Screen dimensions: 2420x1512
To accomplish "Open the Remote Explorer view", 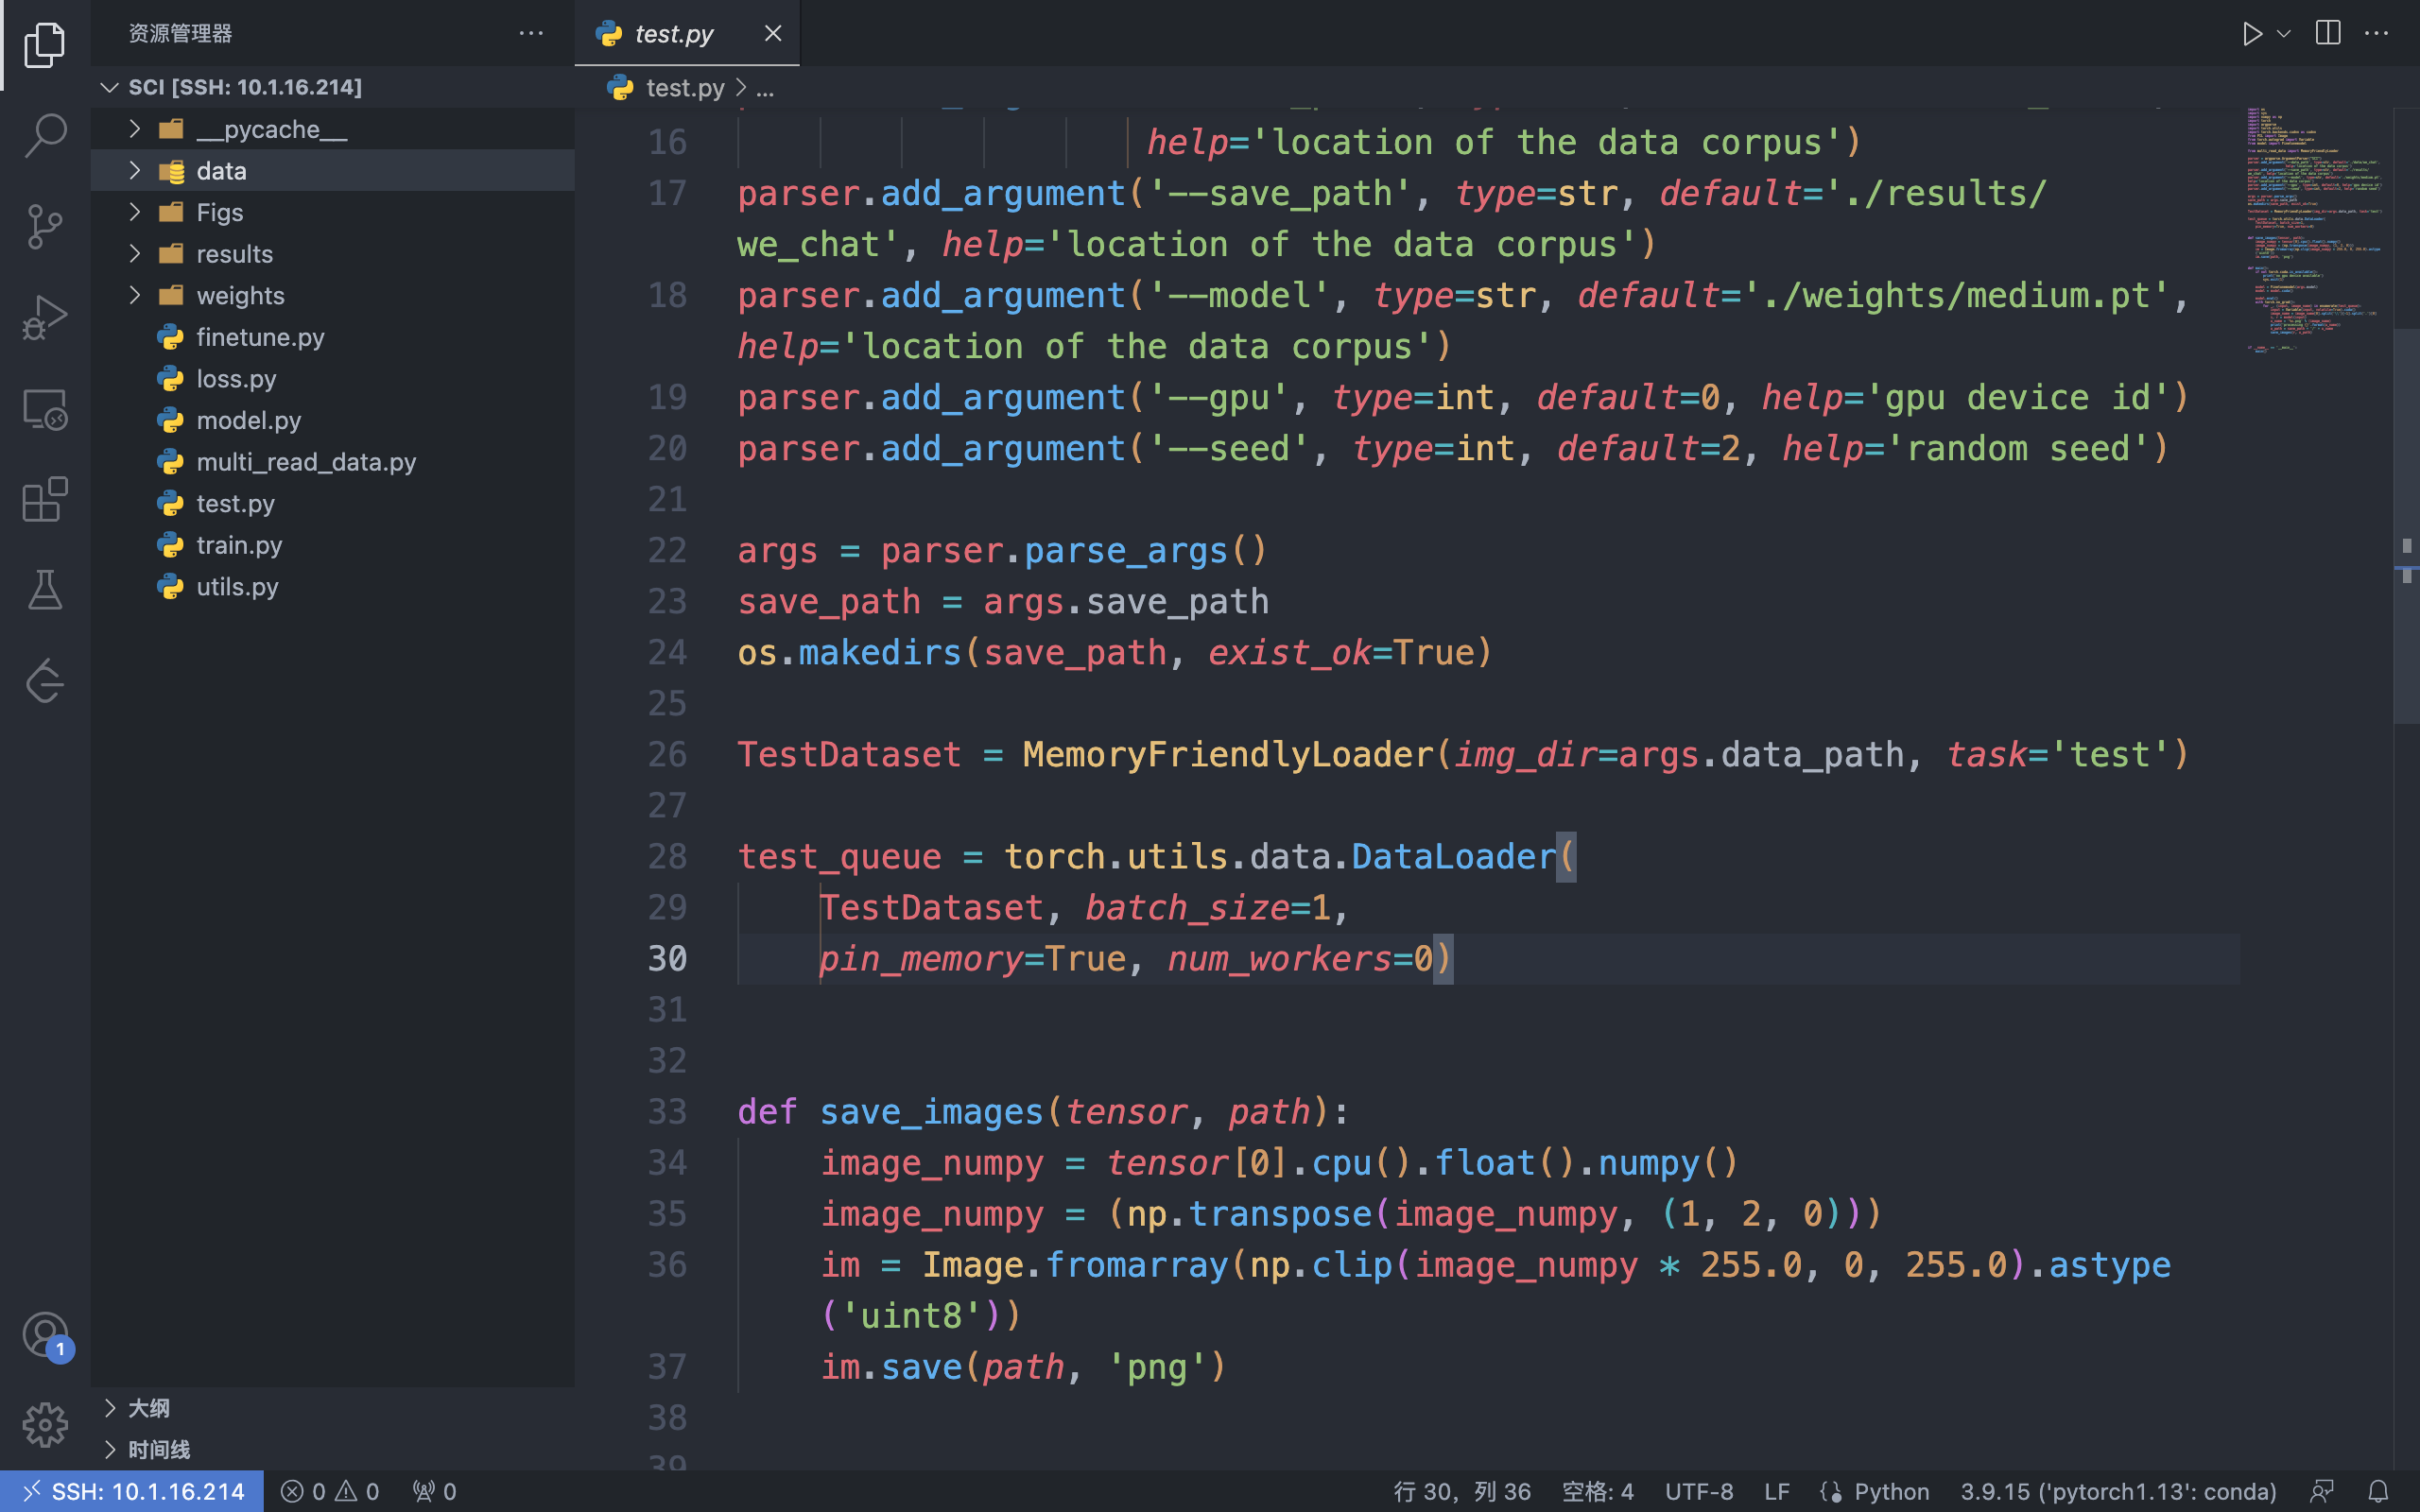I will pos(45,409).
